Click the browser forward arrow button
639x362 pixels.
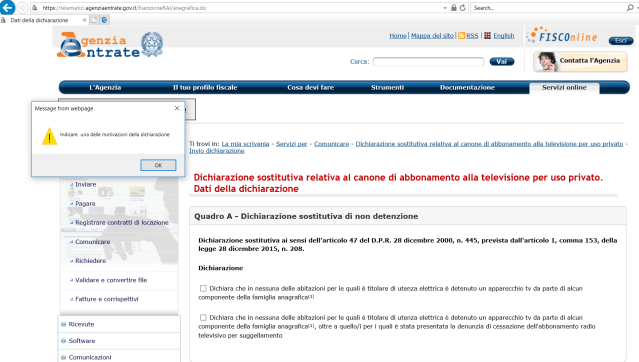[x=23, y=8]
